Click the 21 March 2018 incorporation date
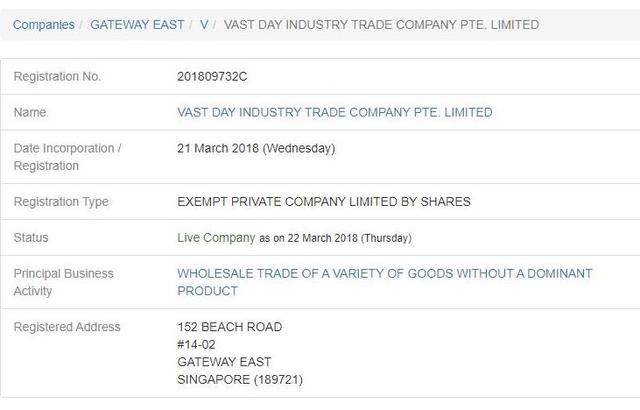This screenshot has height=410, width=640. point(256,148)
